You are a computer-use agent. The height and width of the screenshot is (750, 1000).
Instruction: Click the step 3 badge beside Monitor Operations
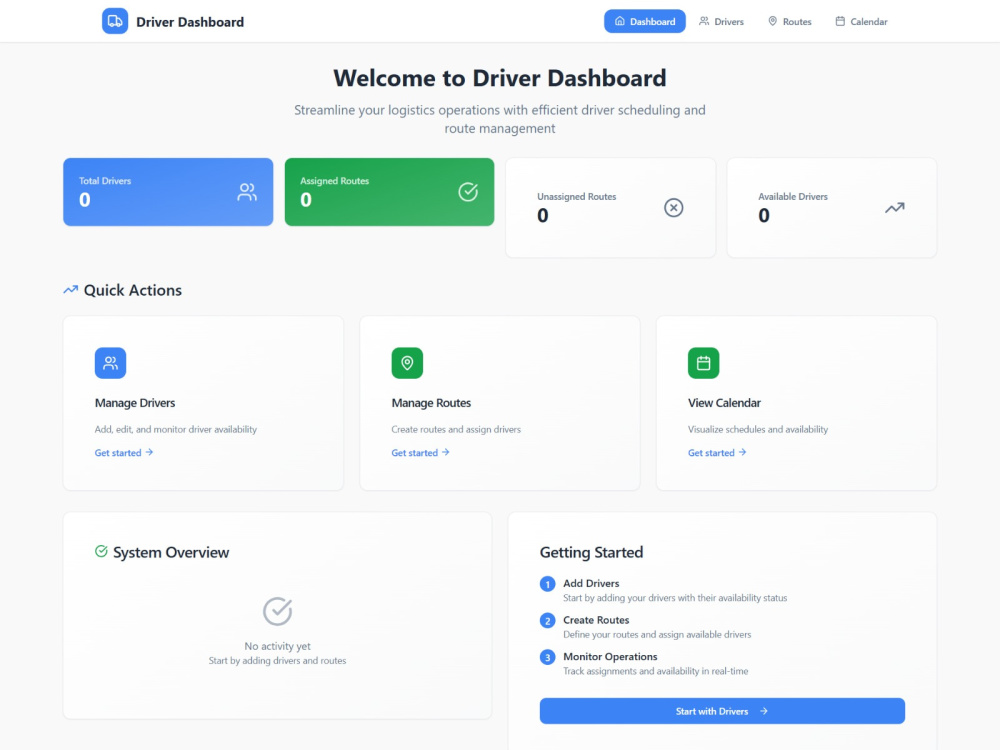(x=547, y=658)
